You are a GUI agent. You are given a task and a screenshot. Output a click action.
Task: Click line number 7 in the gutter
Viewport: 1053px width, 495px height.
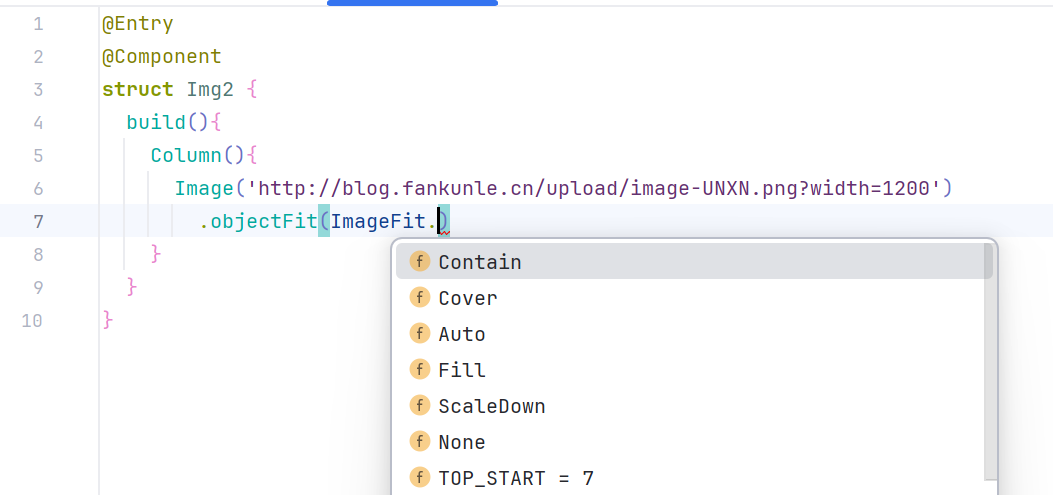[38, 221]
